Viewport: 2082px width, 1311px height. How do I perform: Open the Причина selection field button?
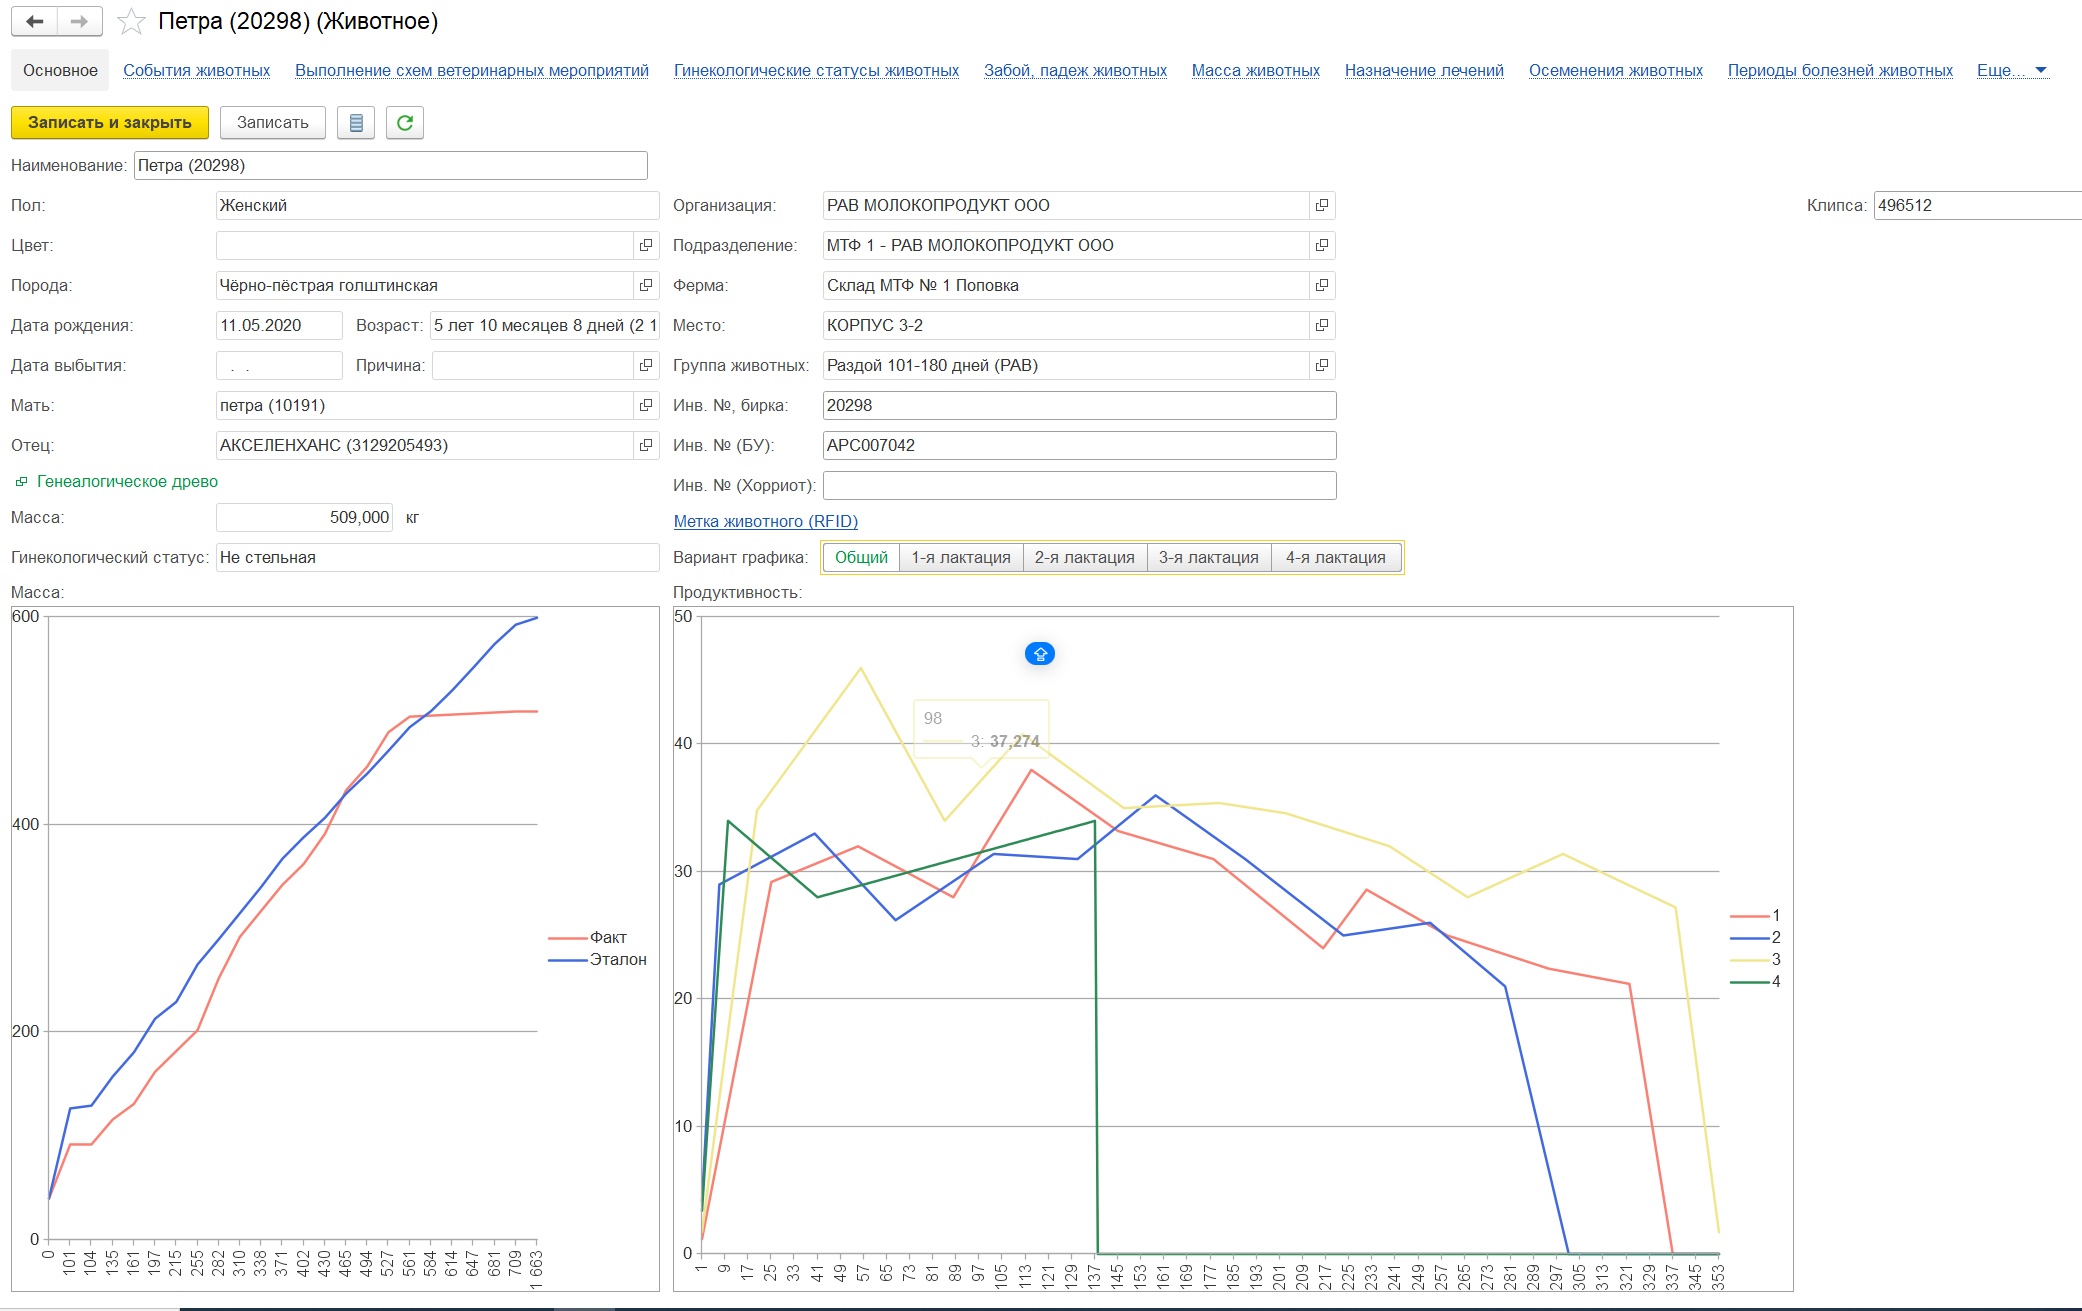coord(646,365)
